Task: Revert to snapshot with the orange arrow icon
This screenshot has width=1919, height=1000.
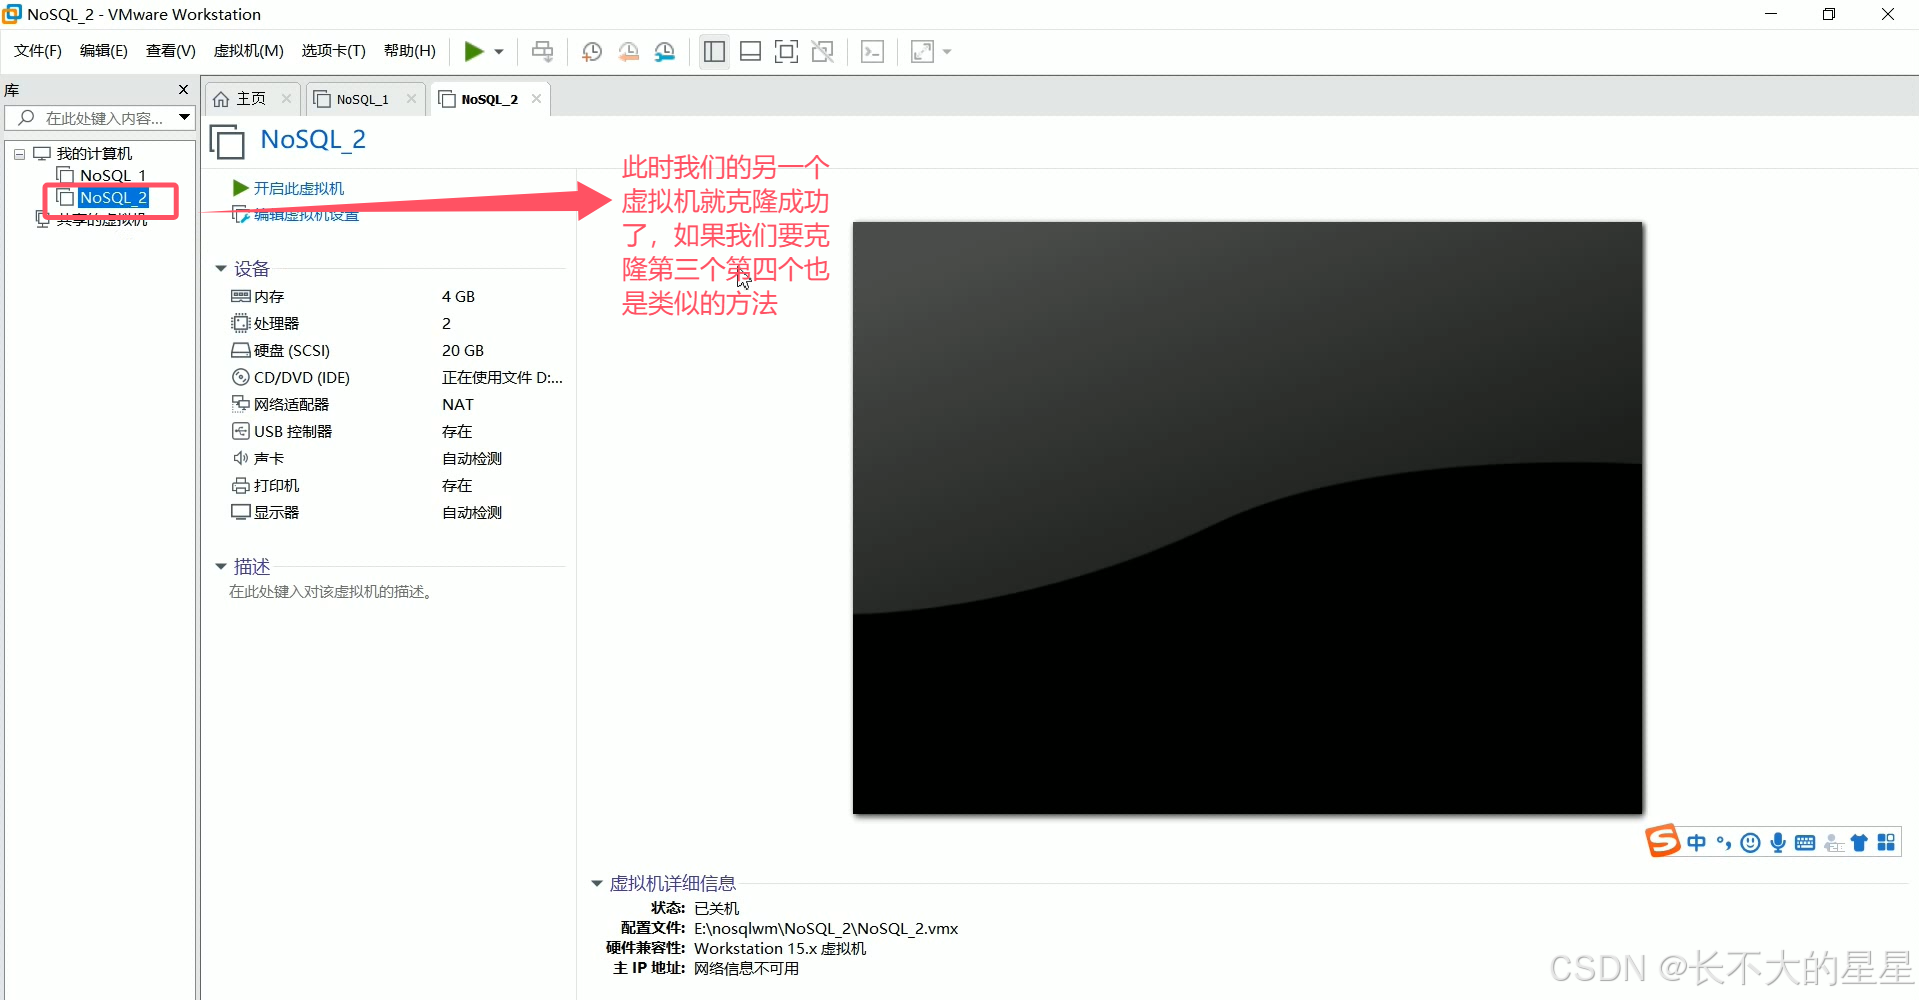Action: [x=628, y=51]
